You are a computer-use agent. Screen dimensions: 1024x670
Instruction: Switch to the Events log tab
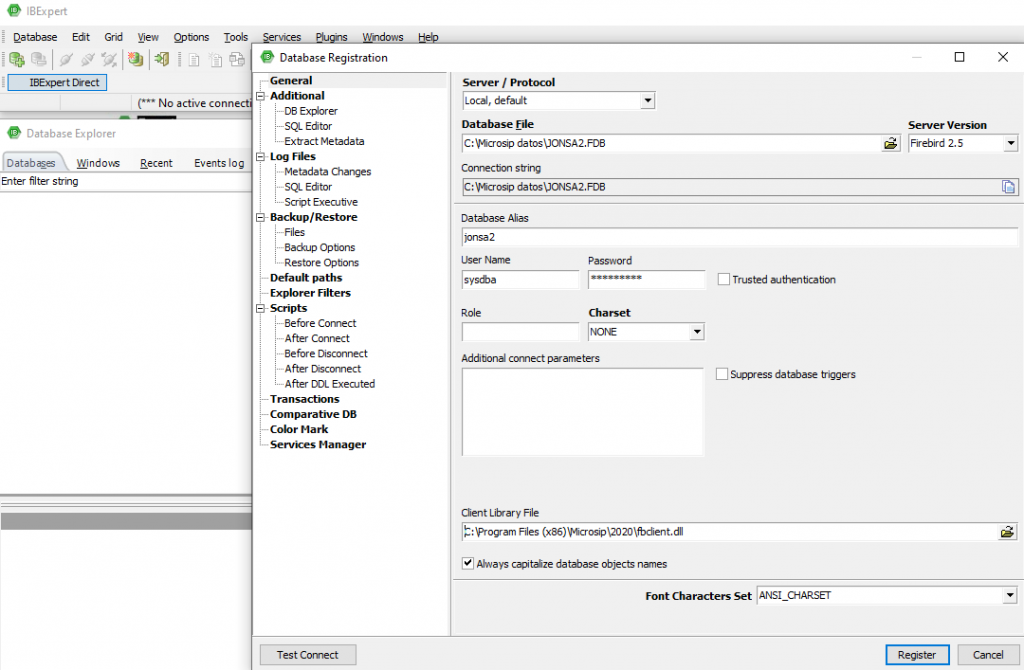click(218, 163)
